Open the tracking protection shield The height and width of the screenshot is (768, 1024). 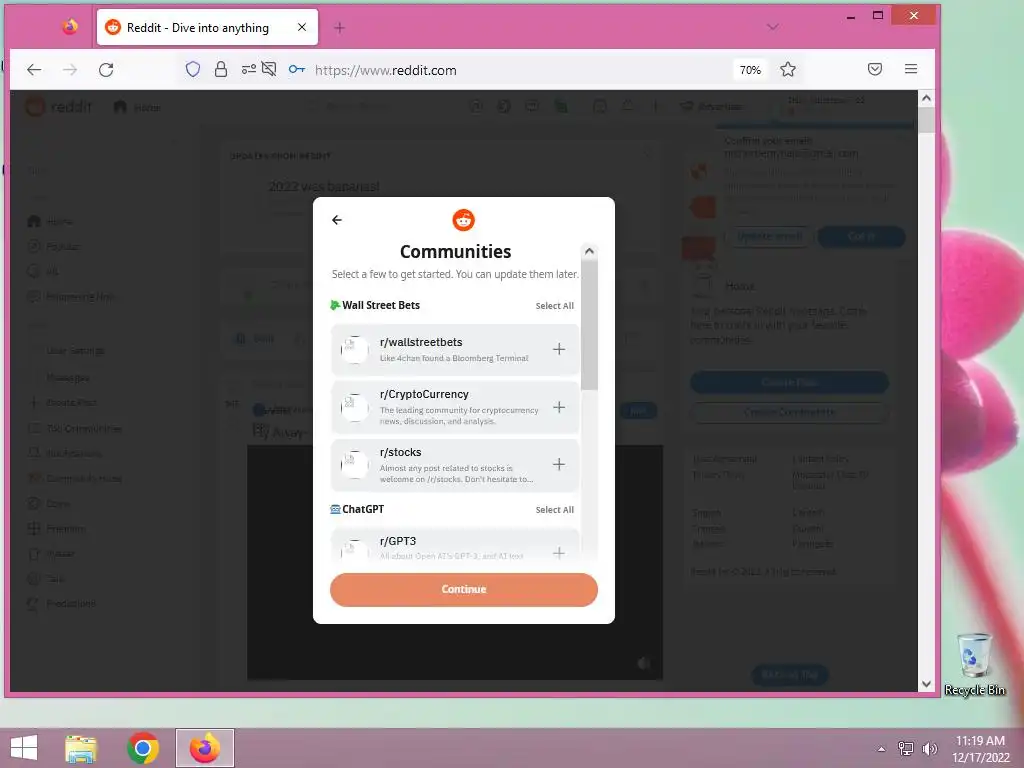(x=193, y=69)
